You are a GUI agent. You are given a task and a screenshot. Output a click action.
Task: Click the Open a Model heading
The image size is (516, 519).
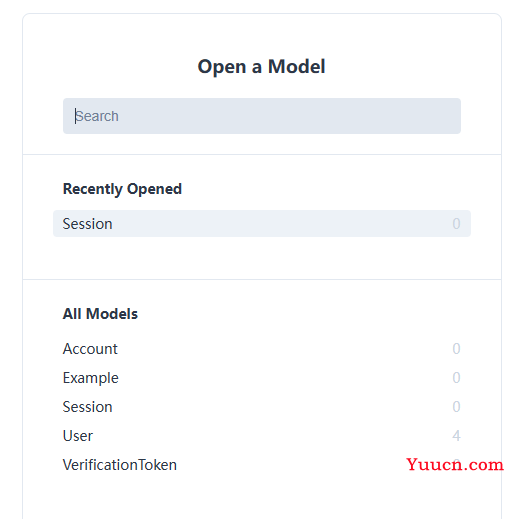[261, 67]
